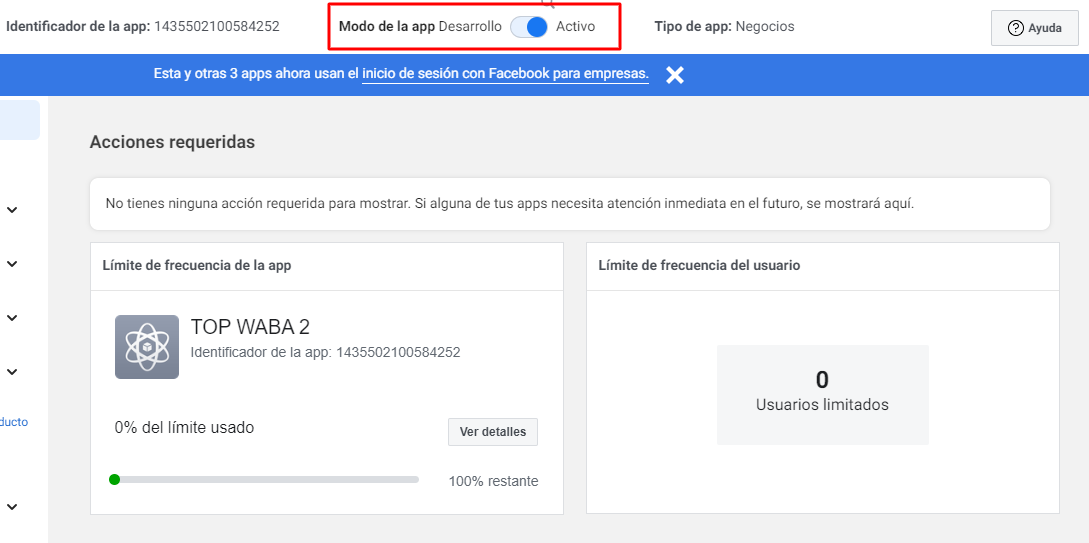Click the partially visible 'ducto' sidebar link
The width and height of the screenshot is (1089, 543).
click(14, 422)
